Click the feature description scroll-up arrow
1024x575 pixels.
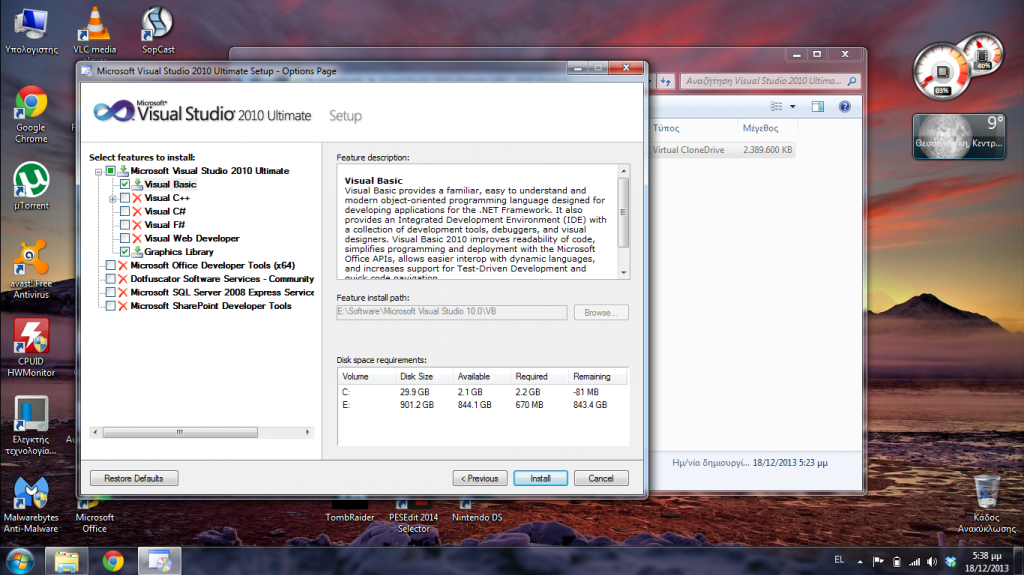coord(624,171)
